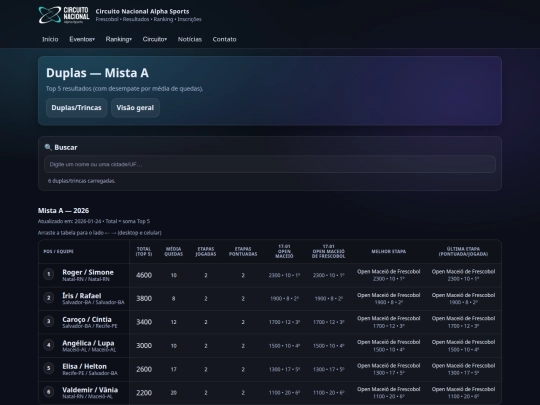
Task: Select the team name Elisa / Helton
Action: [x=84, y=366]
